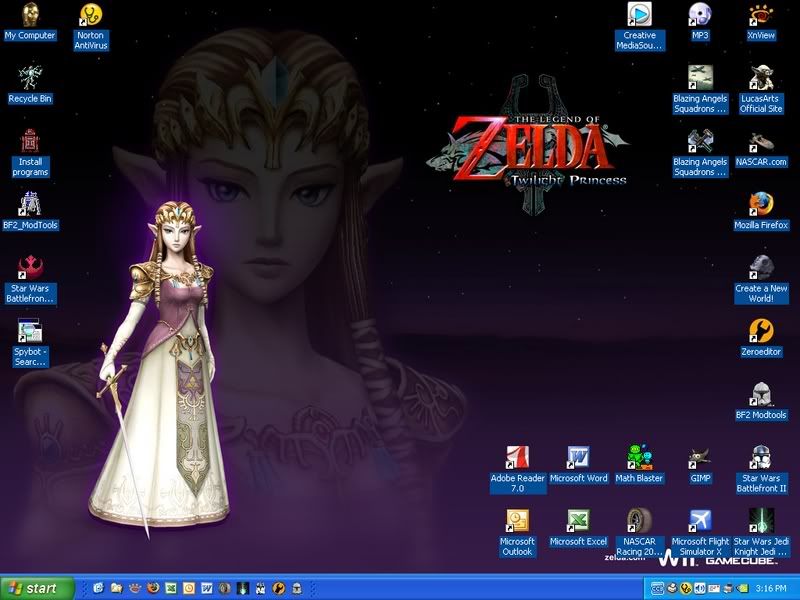The height and width of the screenshot is (600, 800).
Task: Launch Microsoft Excel from the desktop
Action: [x=579, y=528]
